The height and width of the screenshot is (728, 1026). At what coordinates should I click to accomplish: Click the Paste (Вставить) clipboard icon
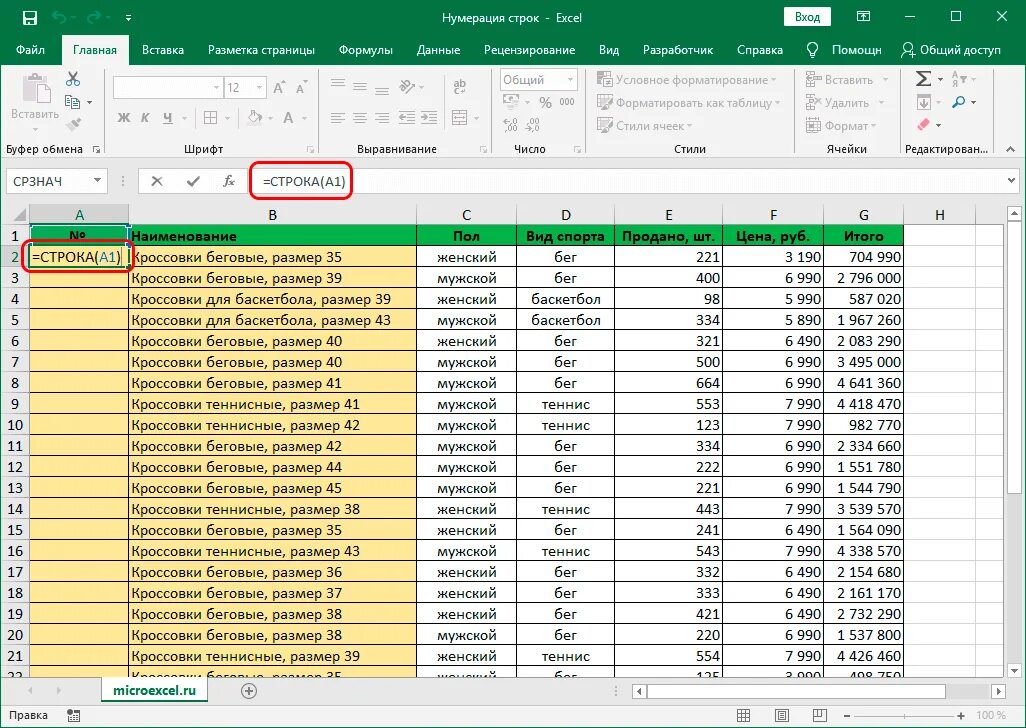pyautogui.click(x=35, y=88)
